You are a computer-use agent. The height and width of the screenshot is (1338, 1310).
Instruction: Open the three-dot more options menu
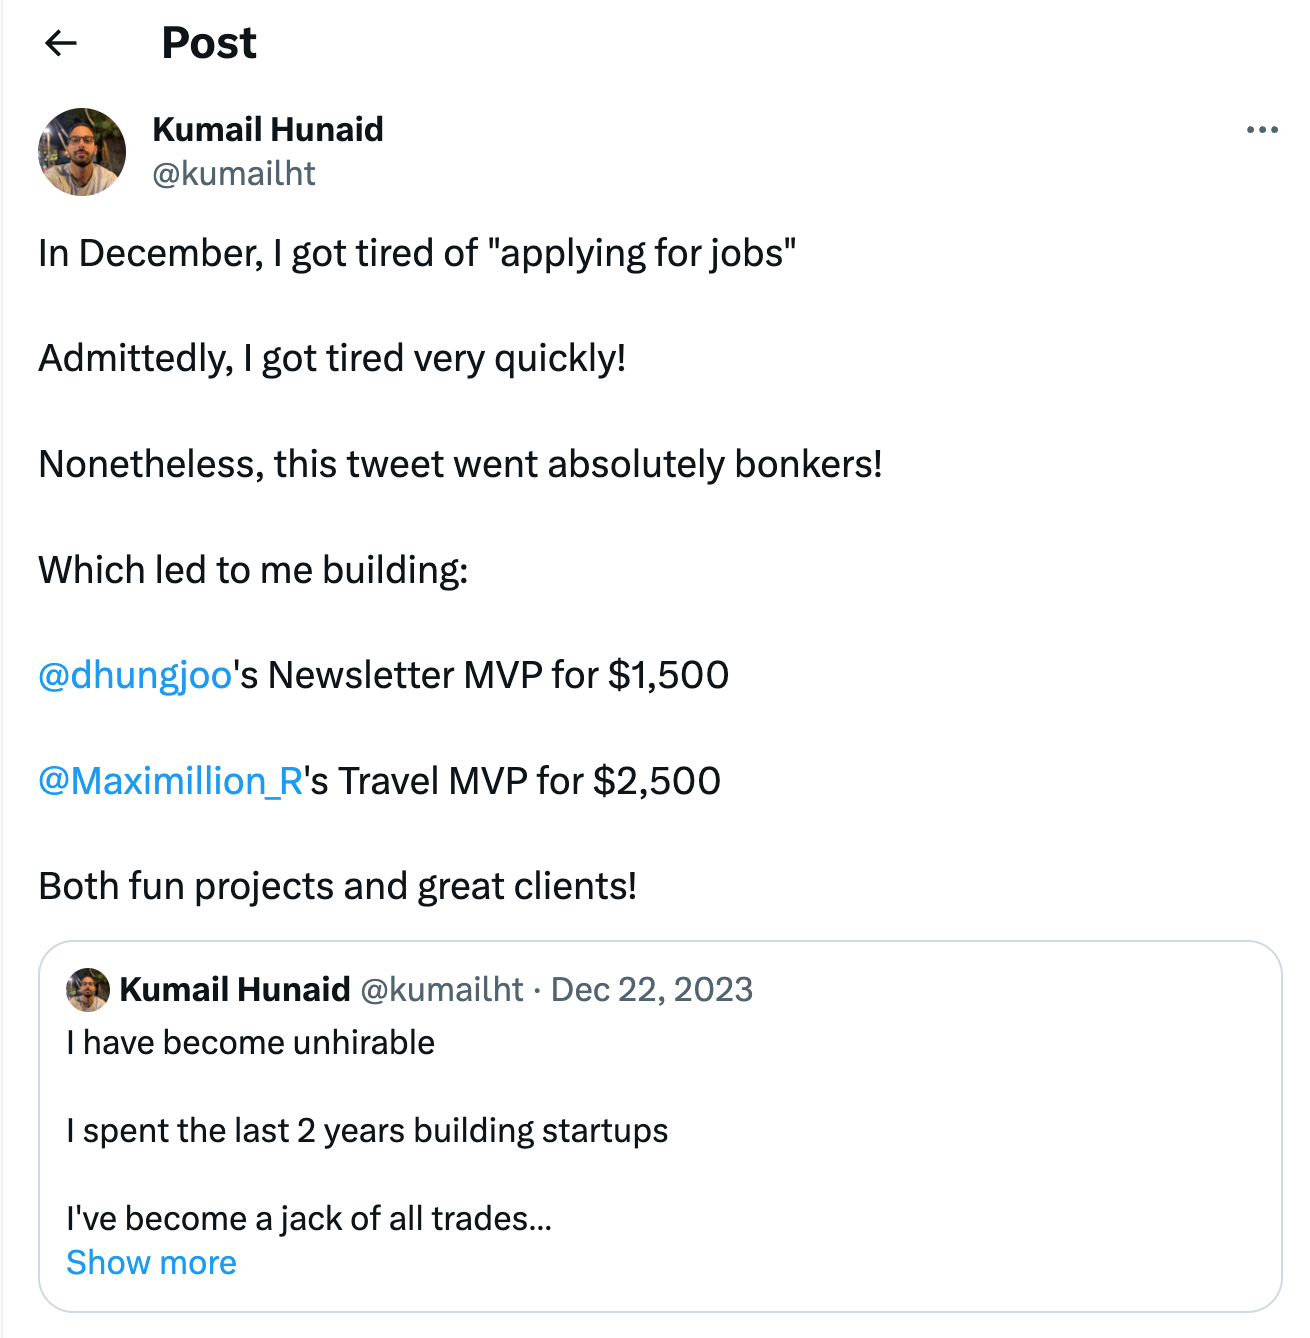[1262, 130]
